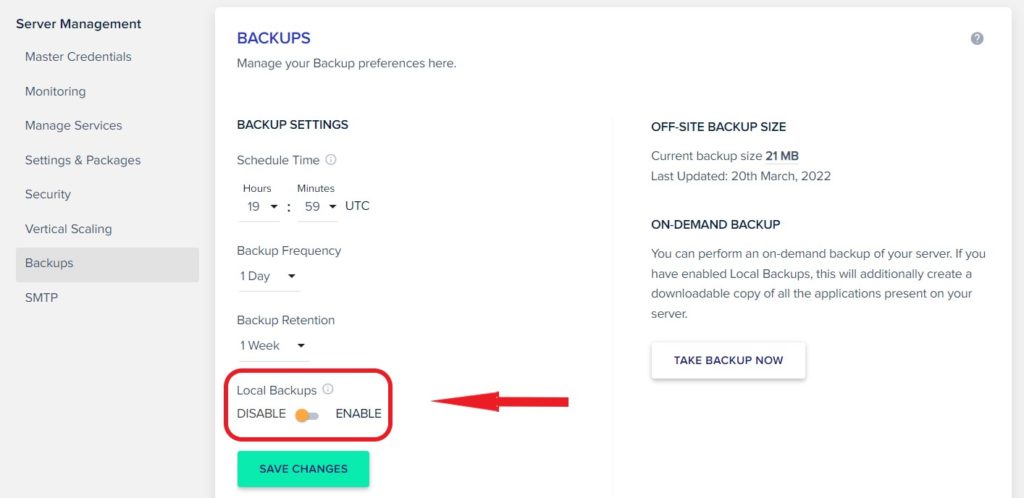Select Manage Services from the sidebar
This screenshot has width=1024, height=498.
tap(74, 125)
